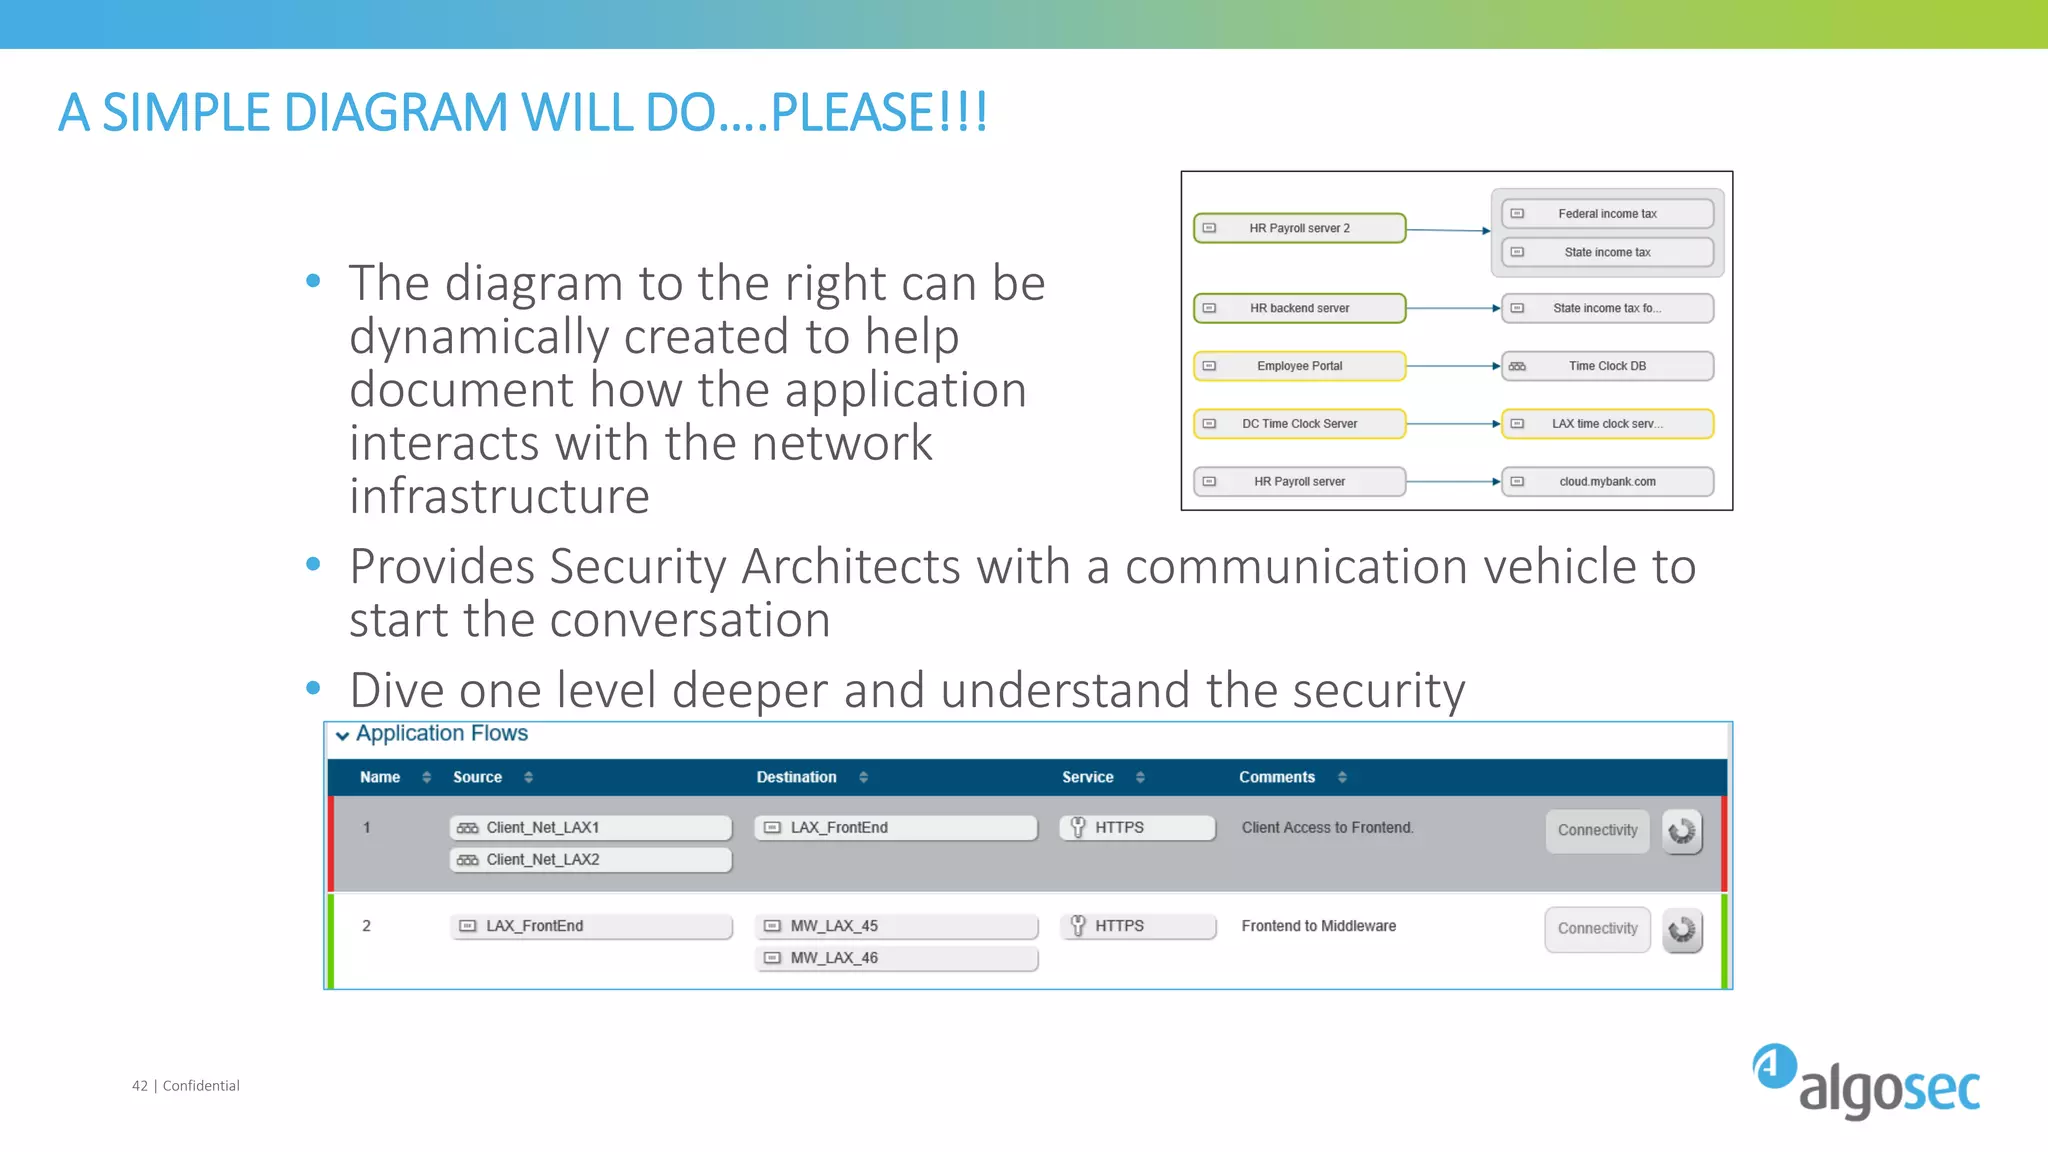Click 'Client Access to Frontend.' comment
Viewport: 2048px width, 1152px height.
click(1327, 828)
